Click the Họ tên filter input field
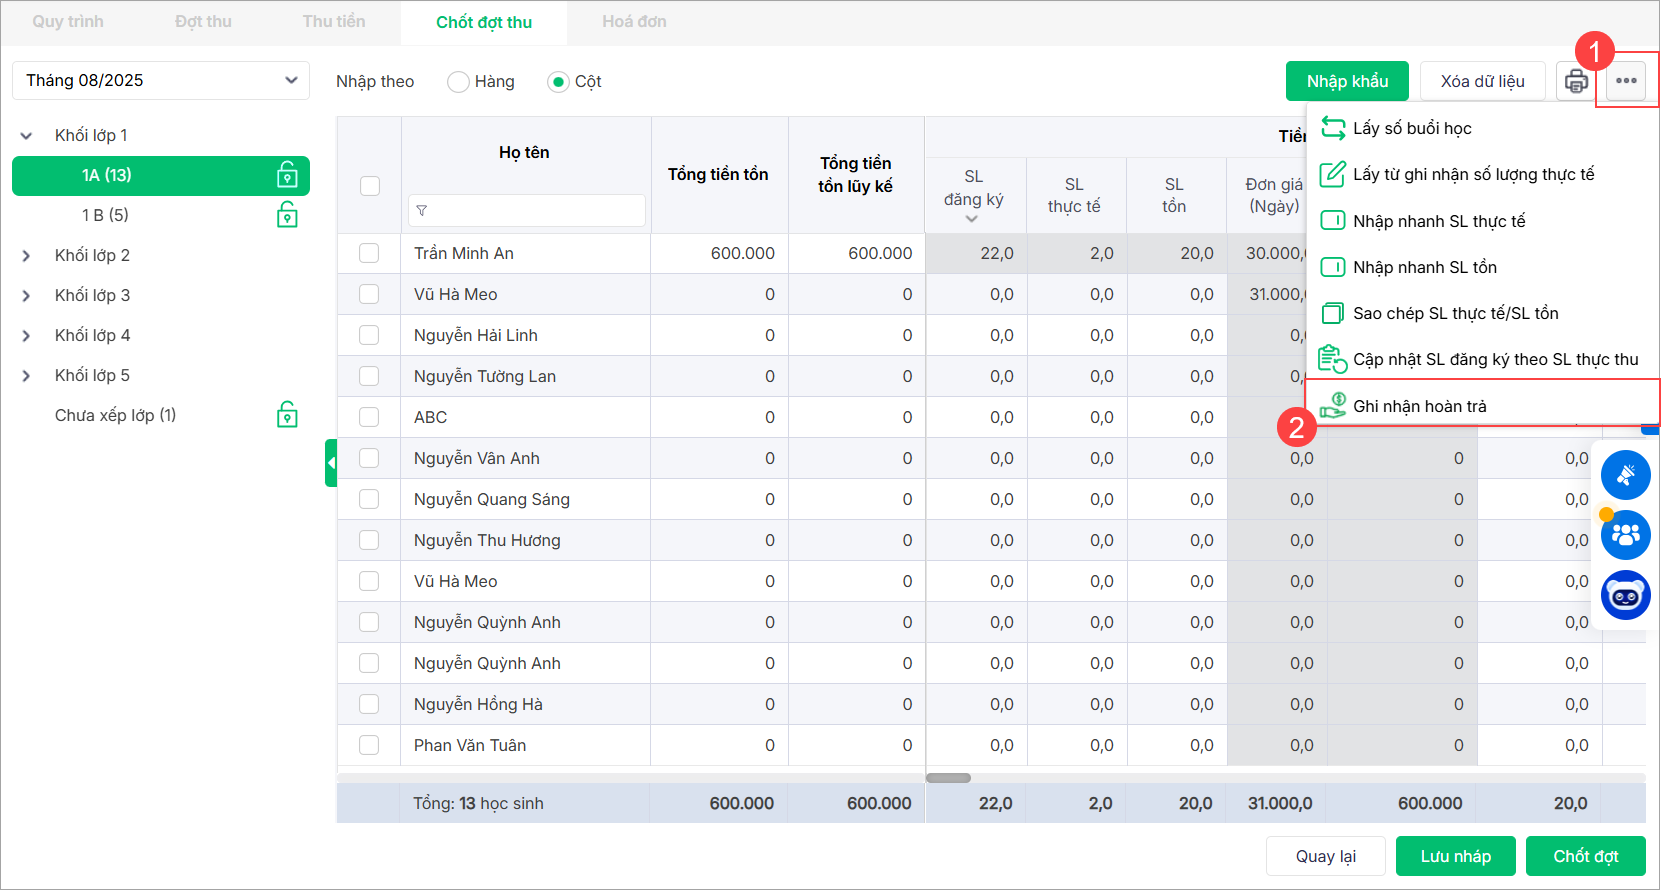1661x890 pixels. click(x=527, y=211)
